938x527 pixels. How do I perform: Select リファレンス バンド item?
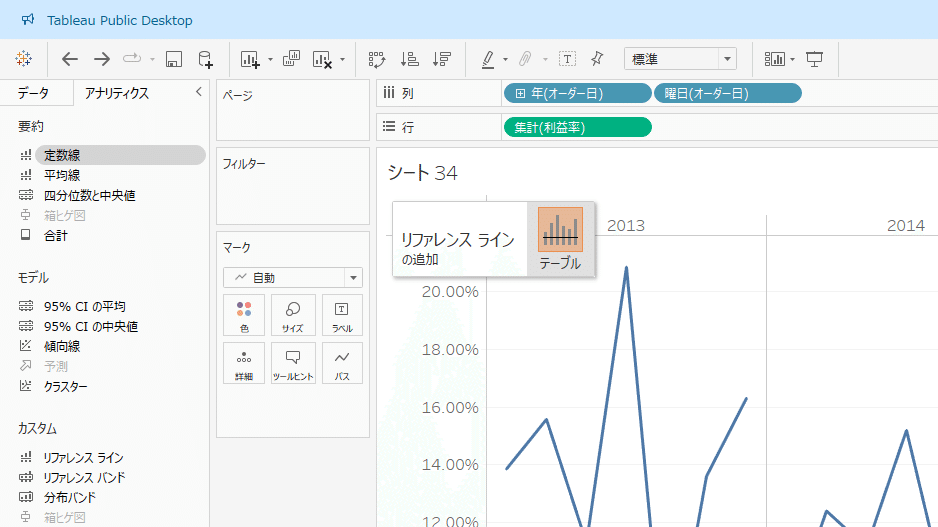(84, 477)
